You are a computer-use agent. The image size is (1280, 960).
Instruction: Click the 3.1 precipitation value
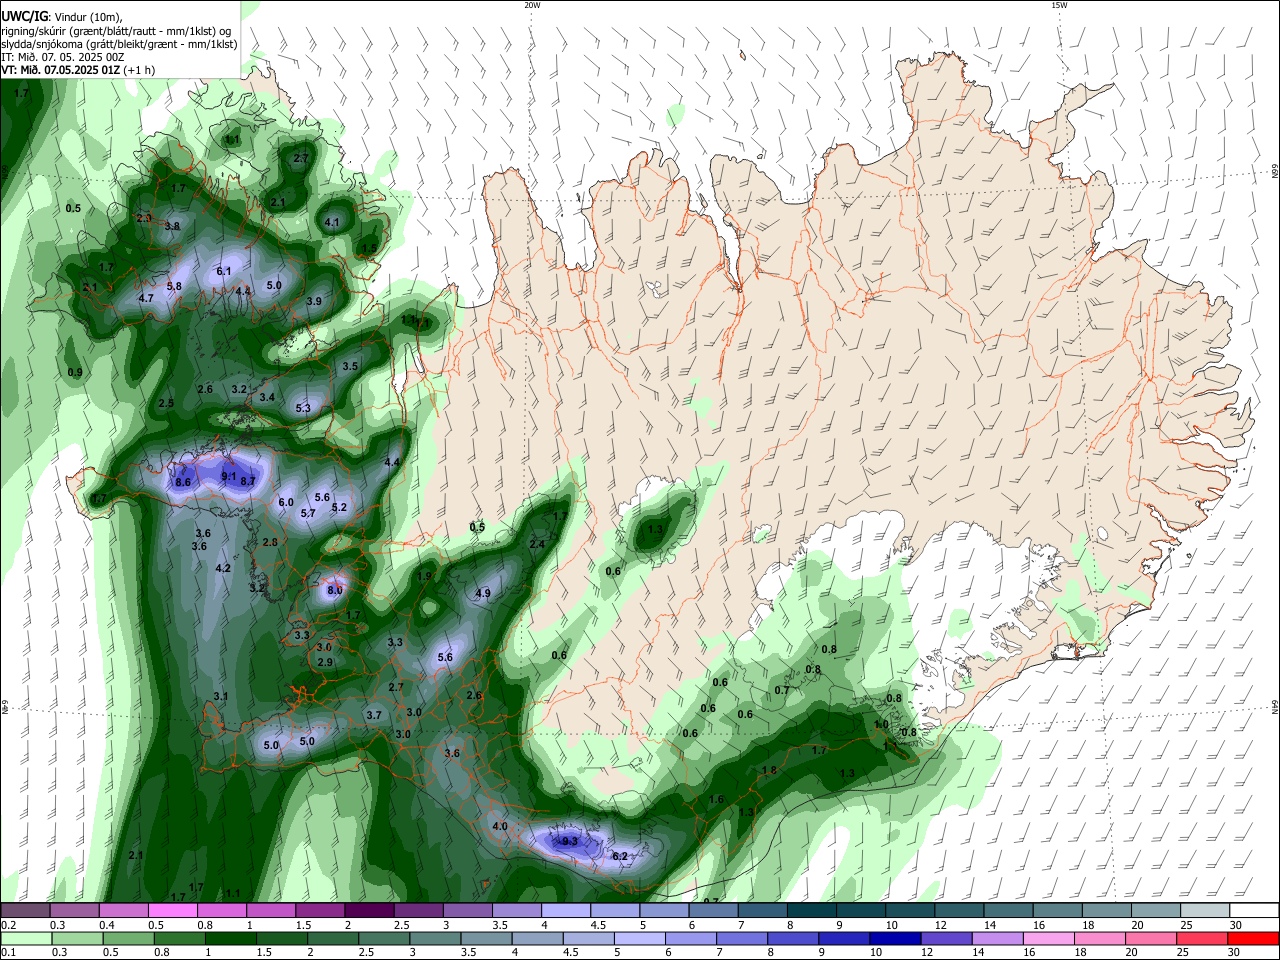click(x=221, y=696)
